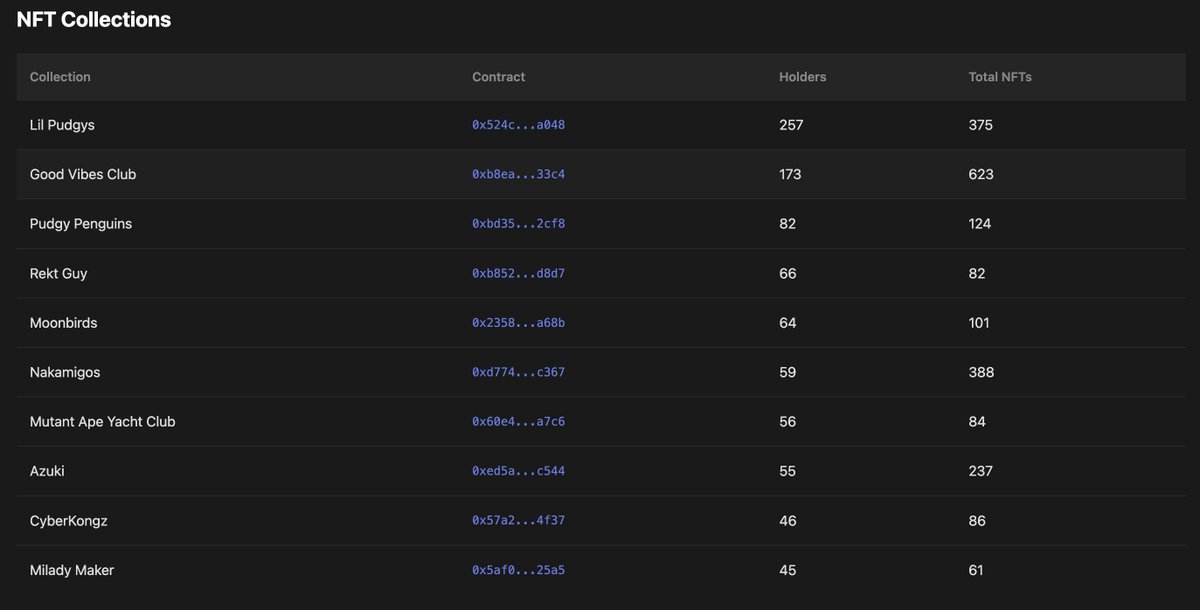The width and height of the screenshot is (1200, 610).
Task: Select the Lil Pudgys collection name
Action: coord(62,125)
